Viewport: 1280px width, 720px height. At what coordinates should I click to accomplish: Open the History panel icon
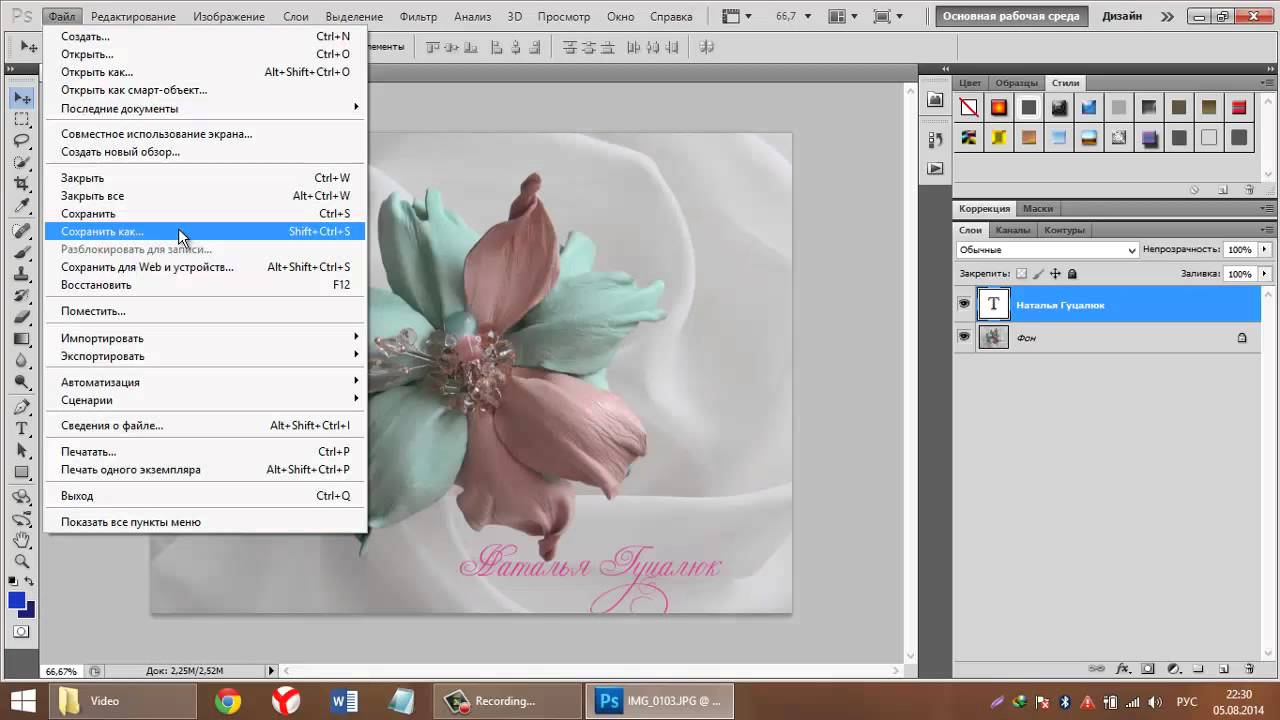(x=935, y=139)
